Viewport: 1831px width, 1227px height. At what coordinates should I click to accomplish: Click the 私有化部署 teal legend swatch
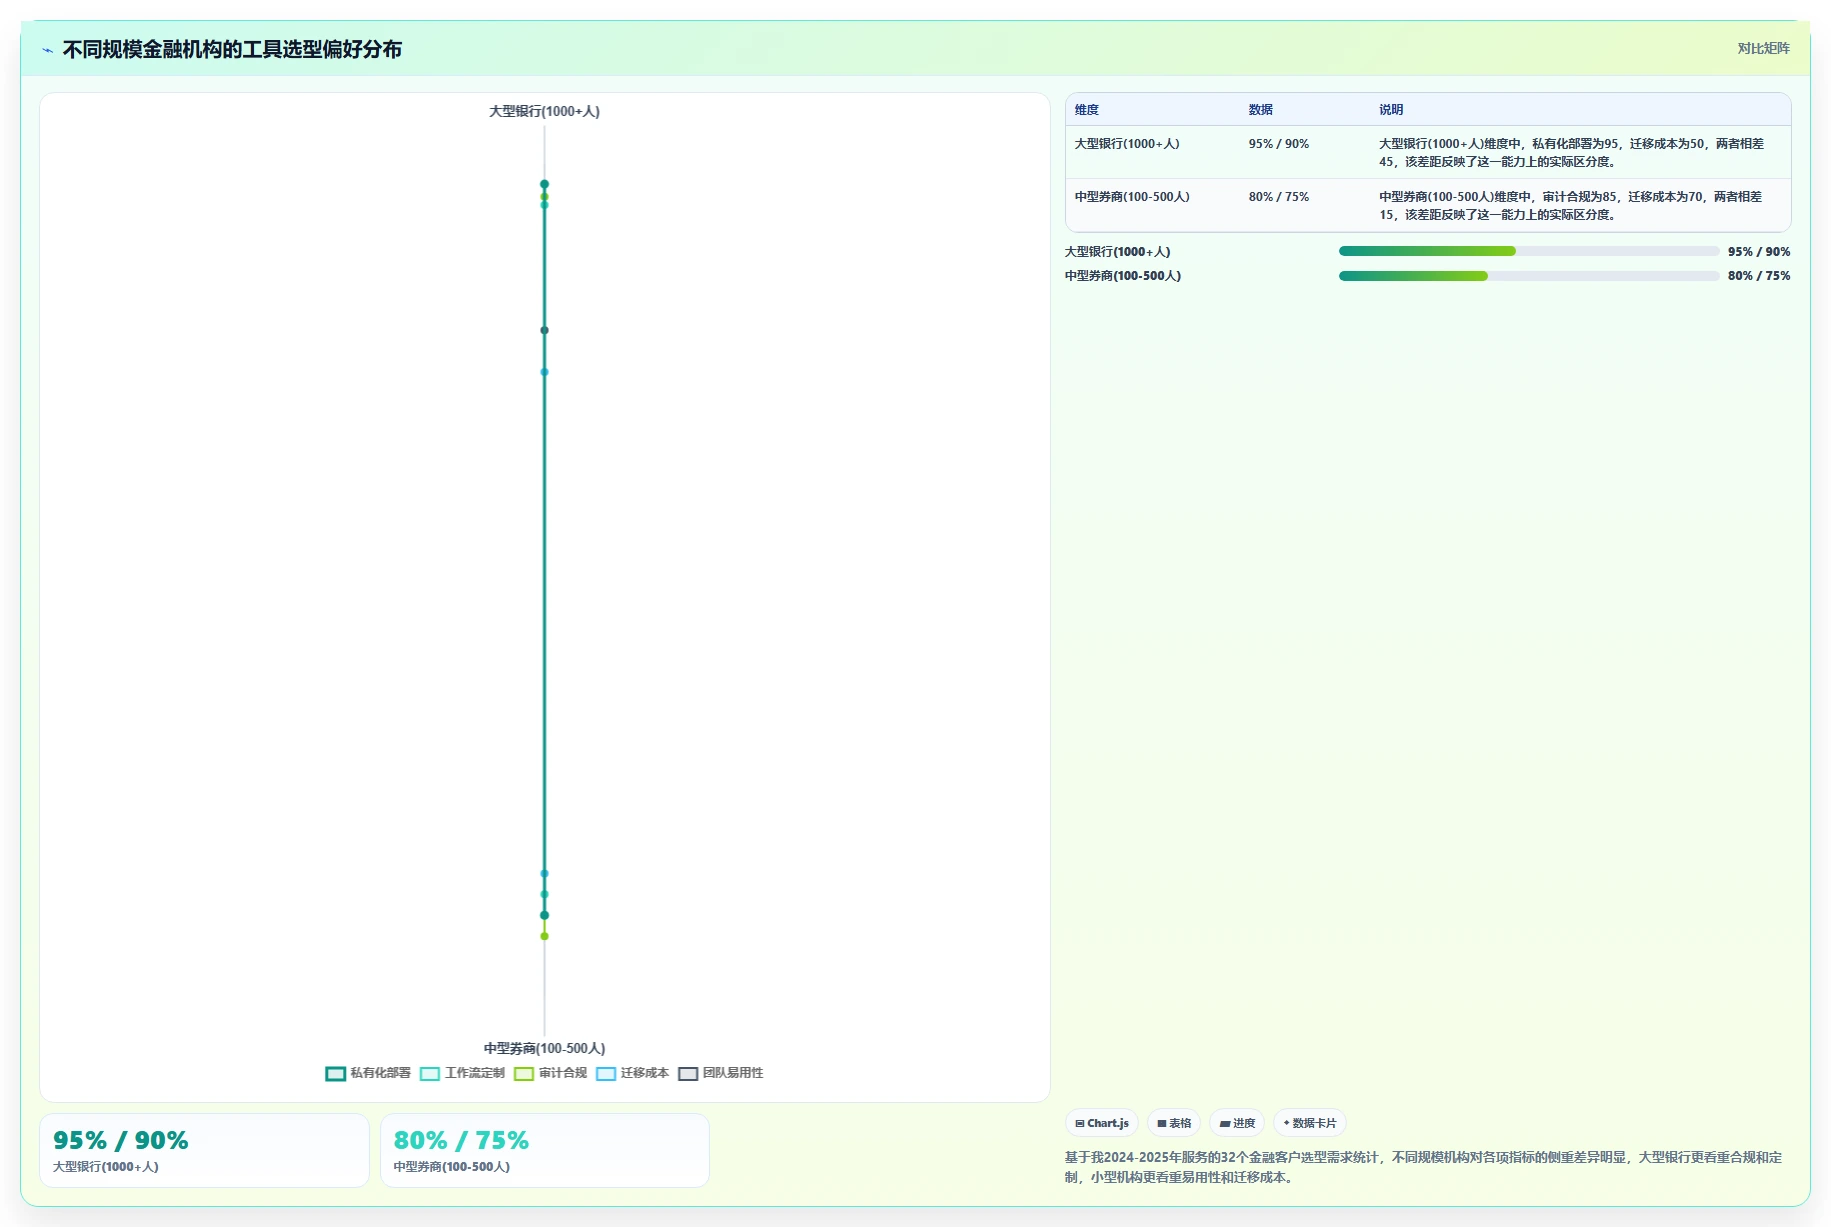[336, 1074]
